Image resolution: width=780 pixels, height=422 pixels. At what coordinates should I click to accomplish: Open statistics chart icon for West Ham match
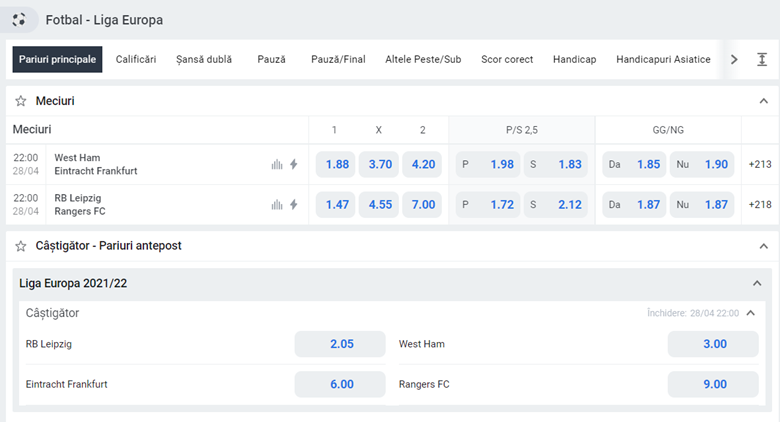(x=277, y=164)
